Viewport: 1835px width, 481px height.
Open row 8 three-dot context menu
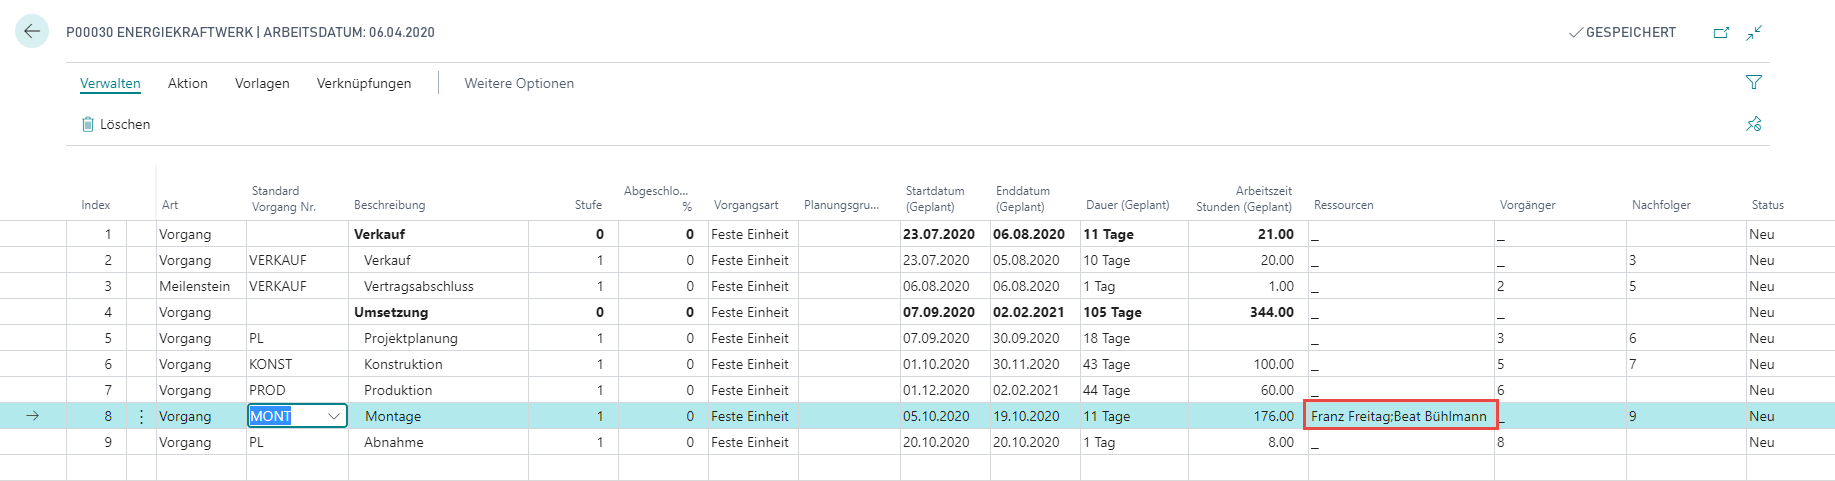pyautogui.click(x=141, y=416)
